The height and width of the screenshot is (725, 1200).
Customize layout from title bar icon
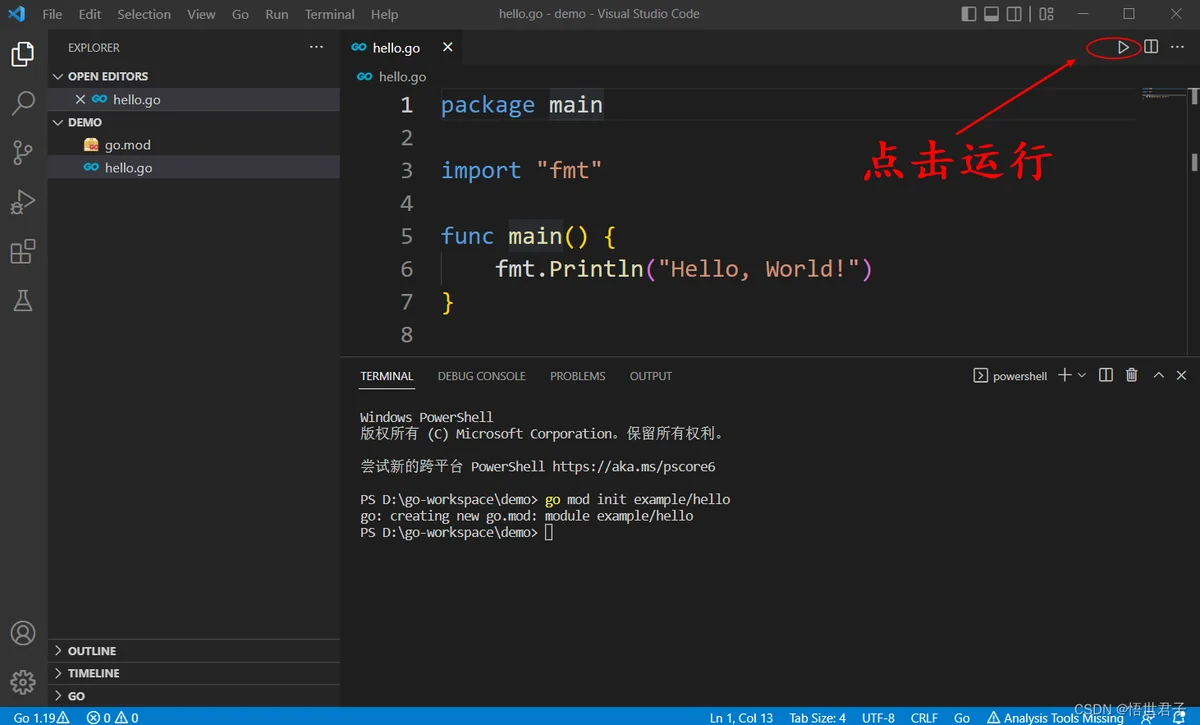tap(1046, 14)
